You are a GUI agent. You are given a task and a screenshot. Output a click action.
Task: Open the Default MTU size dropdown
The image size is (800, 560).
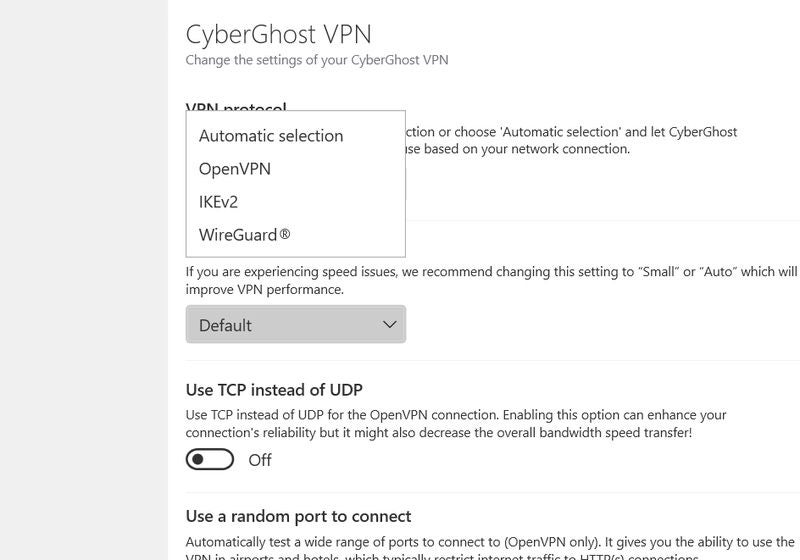[x=295, y=324]
